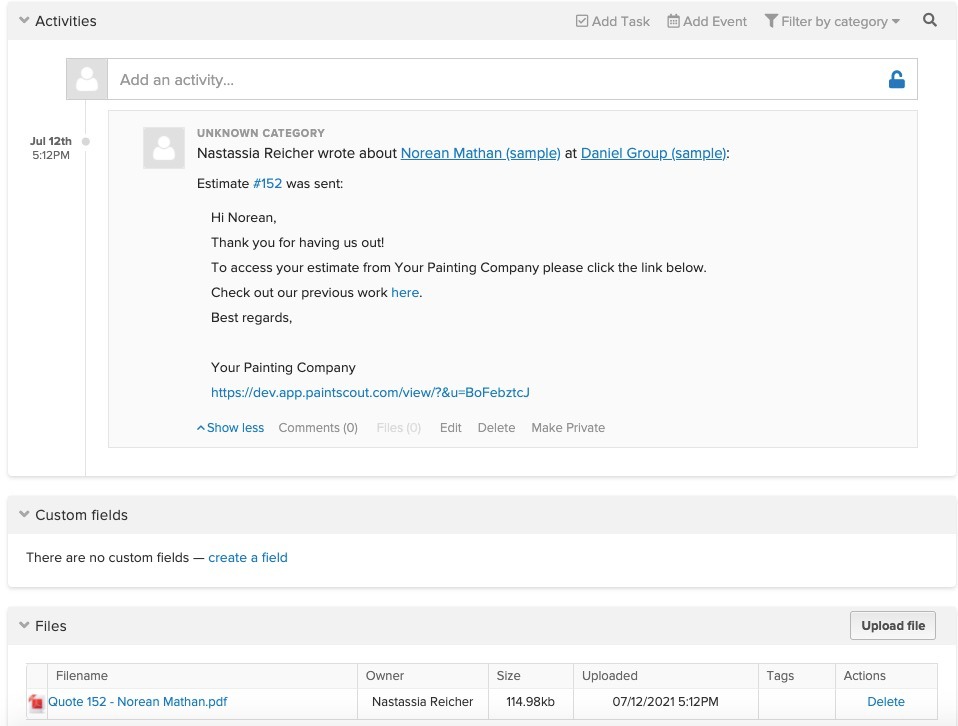The height and width of the screenshot is (726, 958).
Task: Open Norean Mathan (sample) contact link
Action: pyautogui.click(x=480, y=153)
